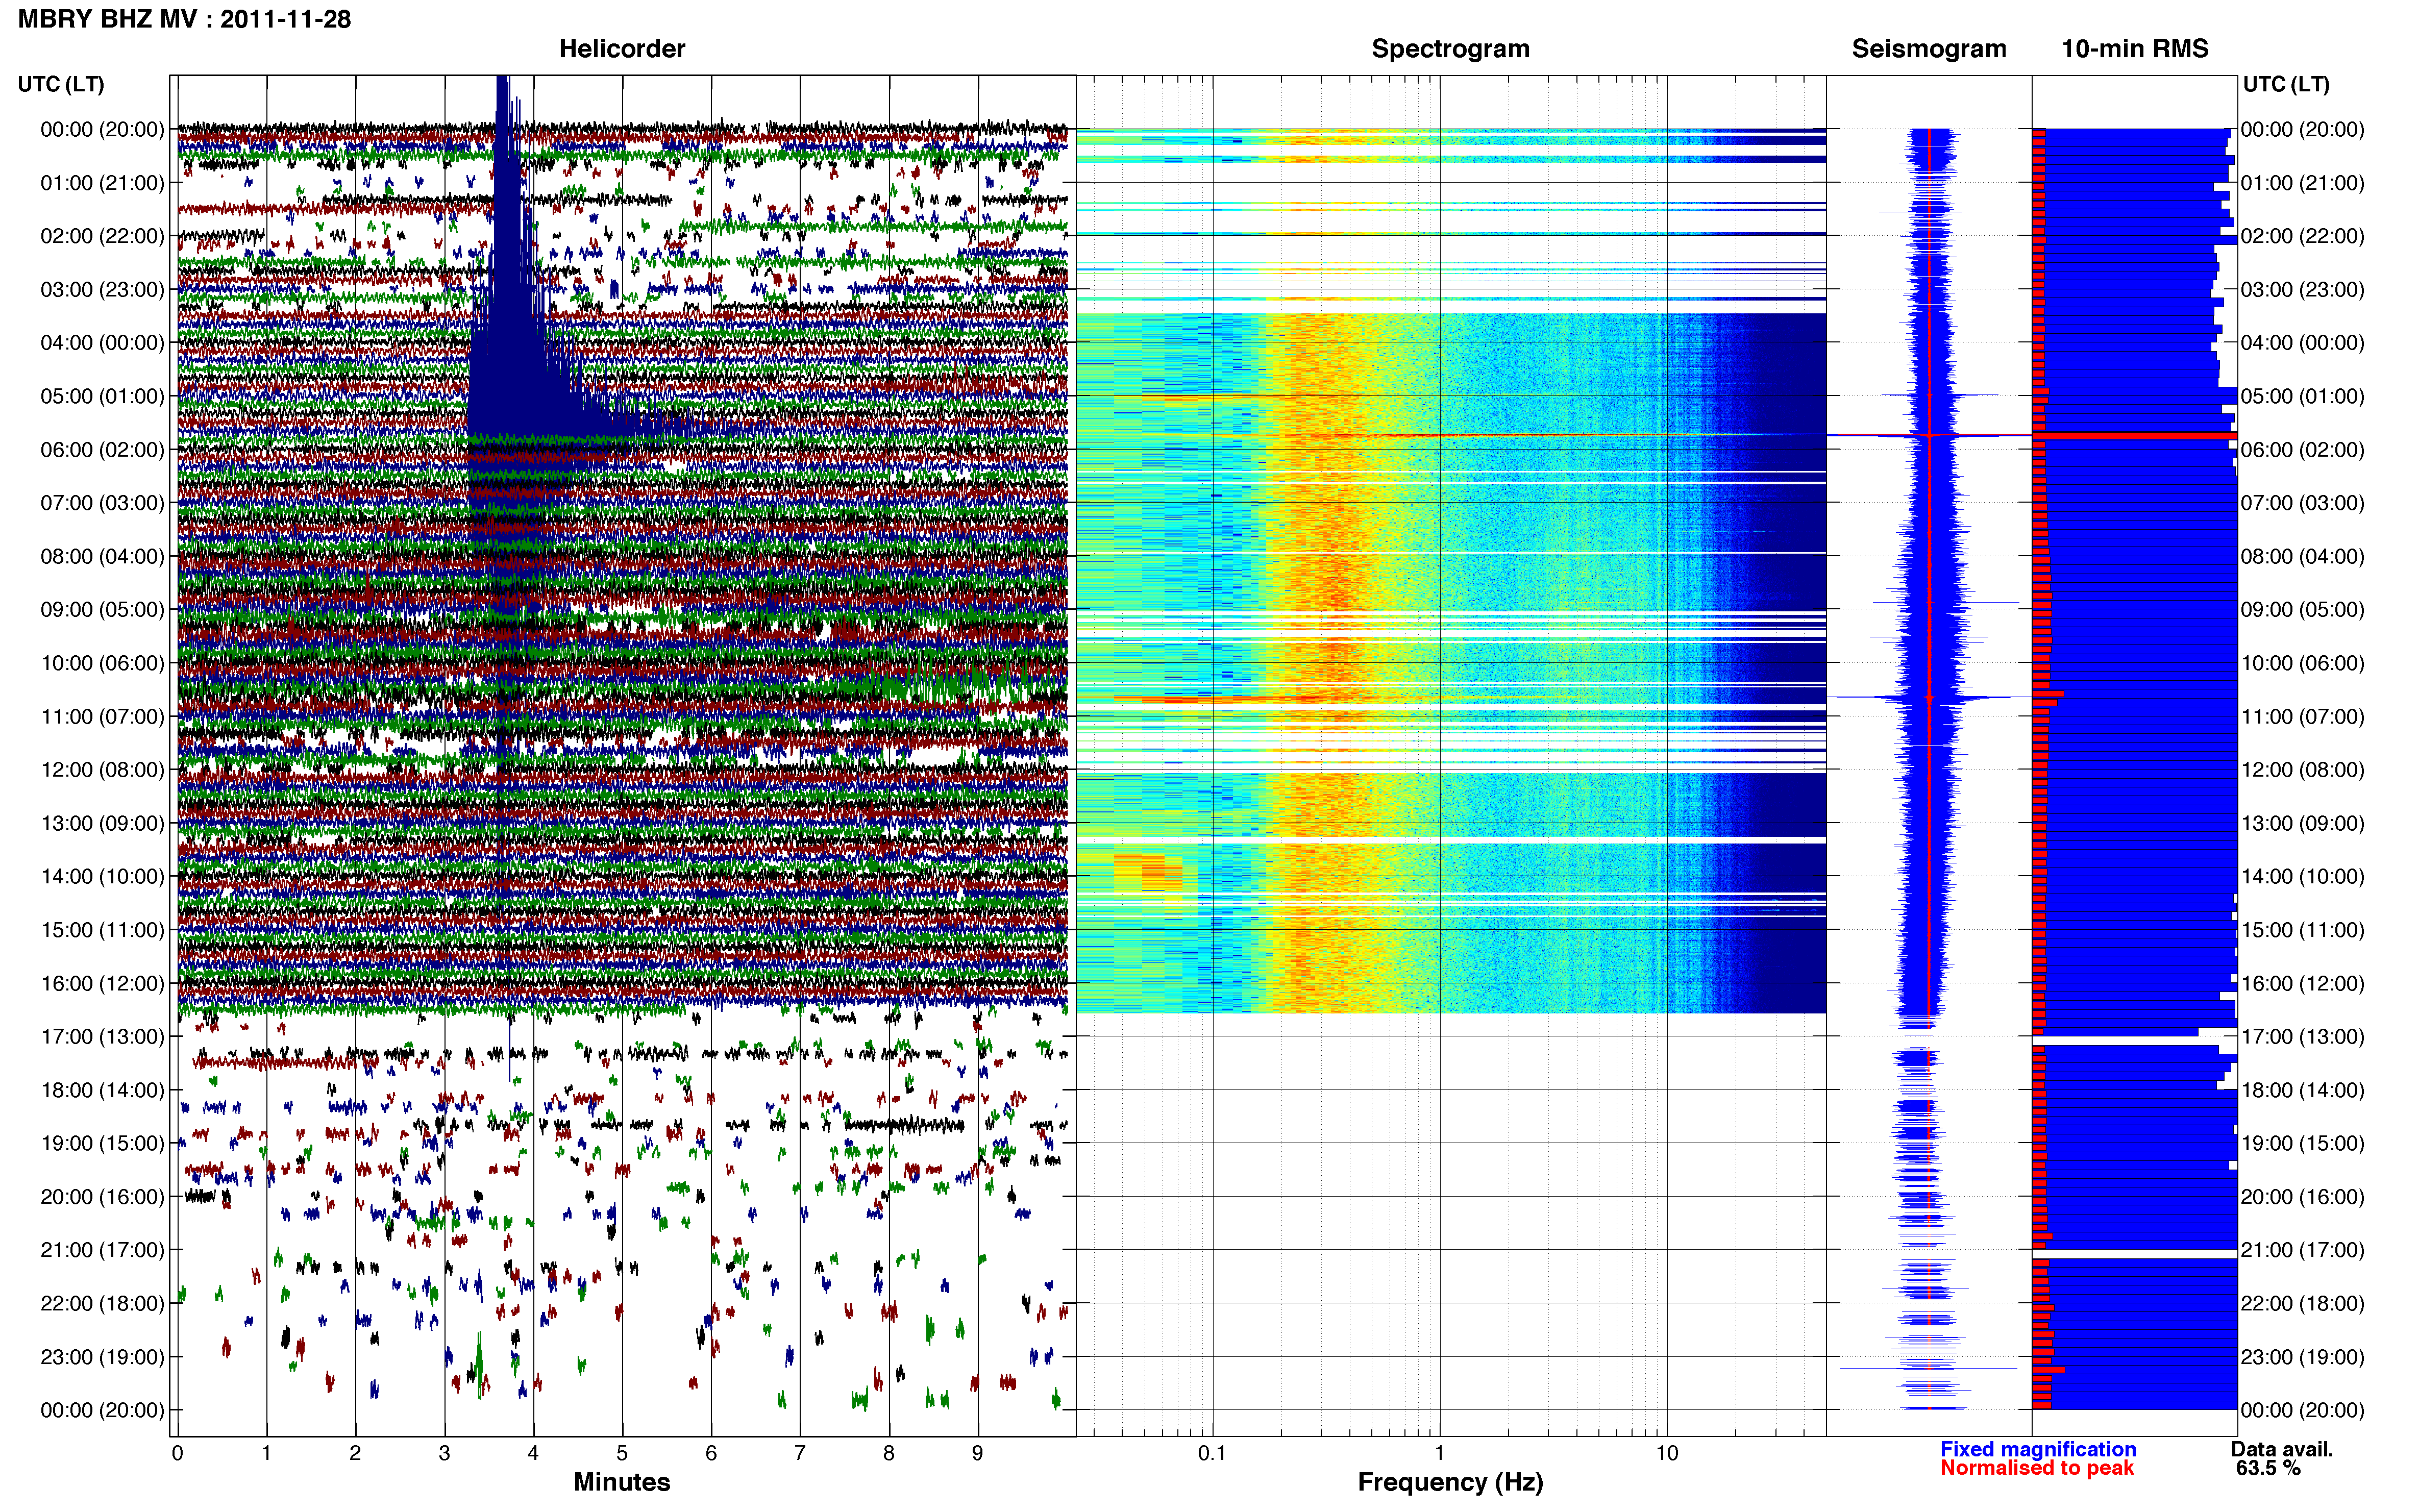The width and height of the screenshot is (2419, 1512).
Task: Click left time label '13:00 (09:00)'
Action: pyautogui.click(x=102, y=823)
